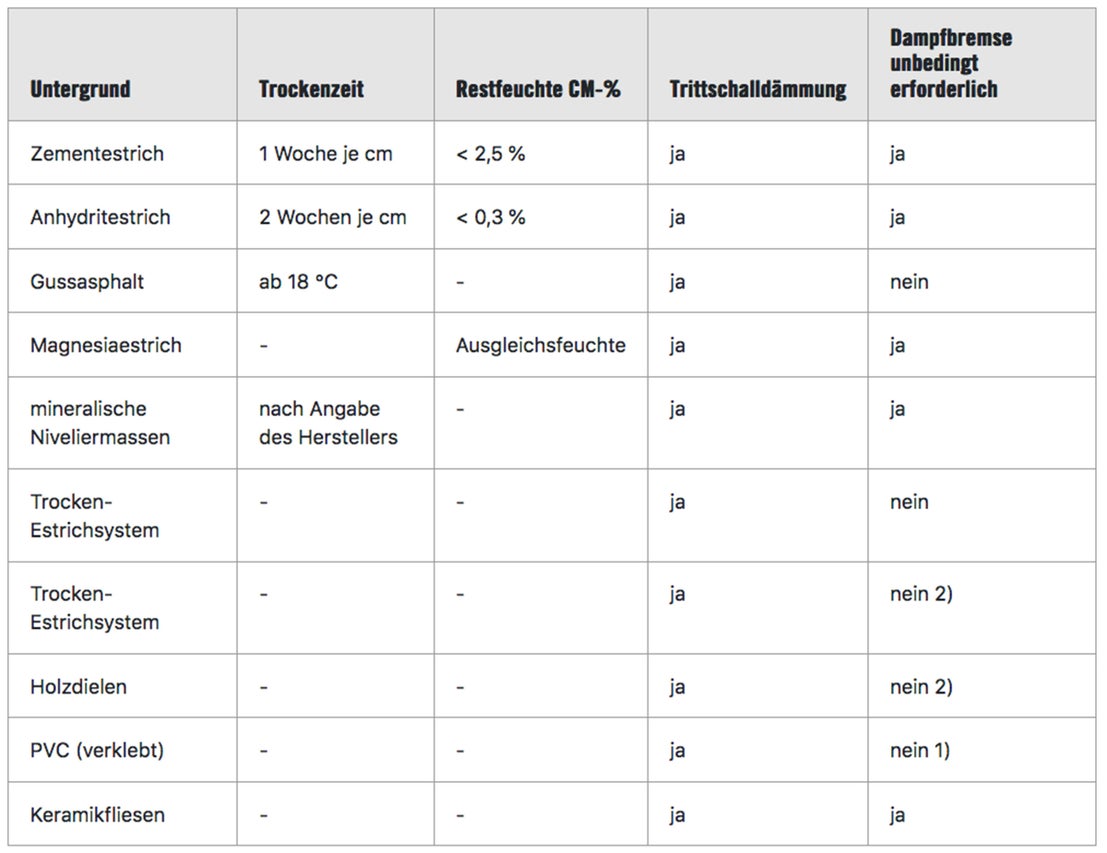
Task: Select the mineralische Niveliermassen cell
Action: coord(100,423)
